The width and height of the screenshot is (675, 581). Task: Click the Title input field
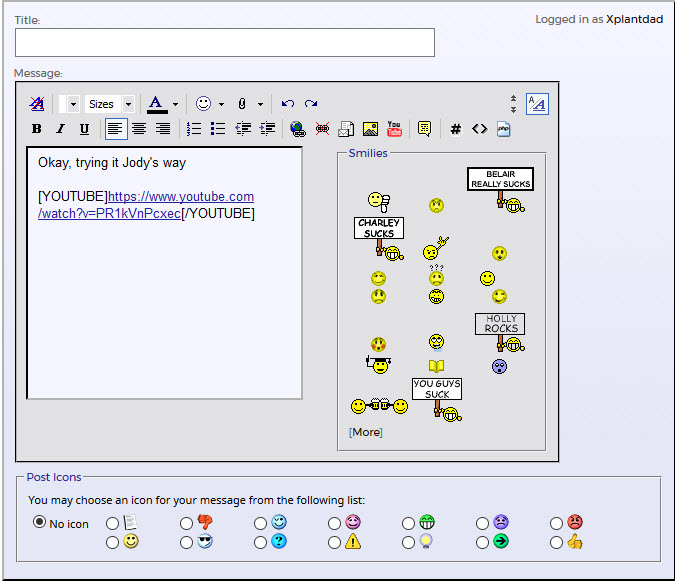225,42
